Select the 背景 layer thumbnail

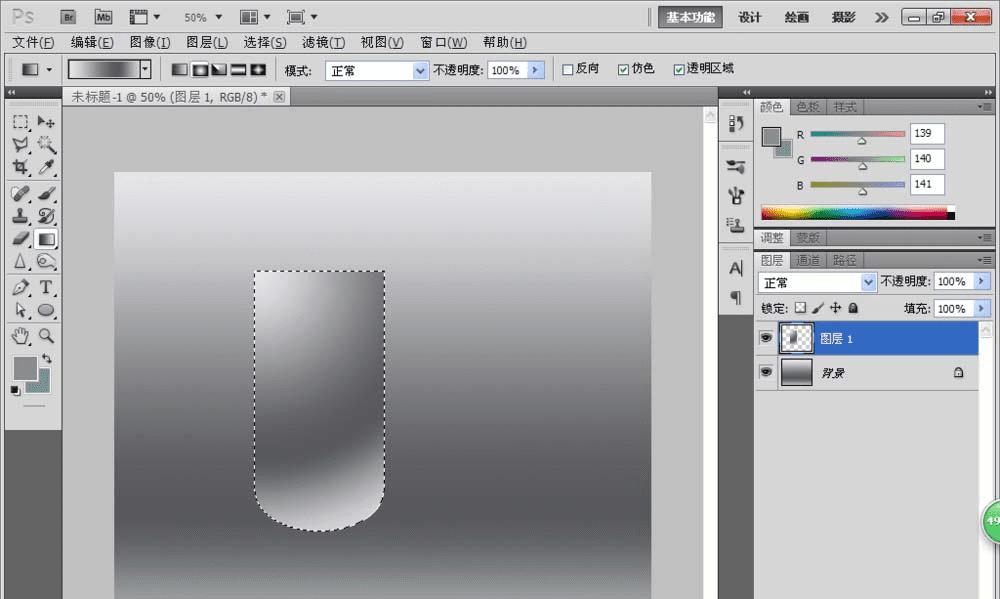click(797, 373)
